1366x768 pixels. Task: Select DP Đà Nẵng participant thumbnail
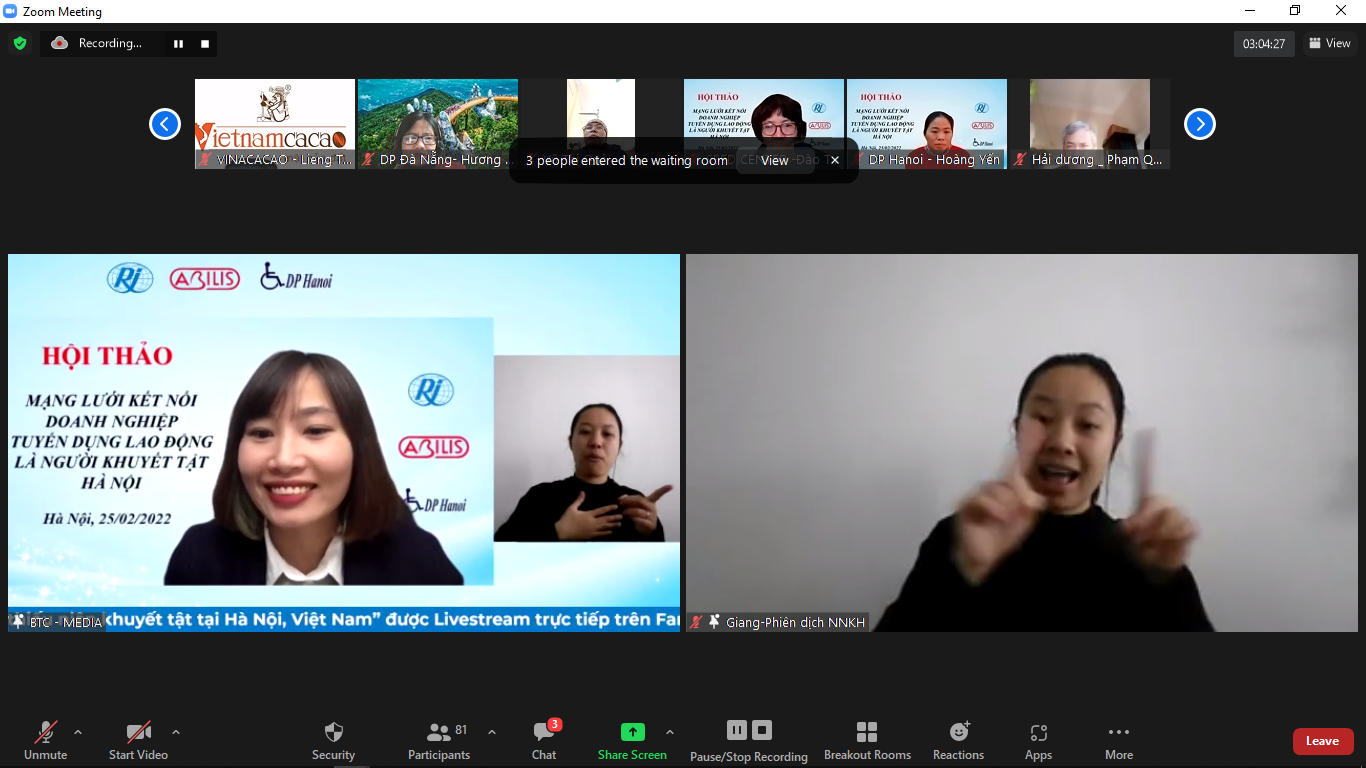[438, 124]
